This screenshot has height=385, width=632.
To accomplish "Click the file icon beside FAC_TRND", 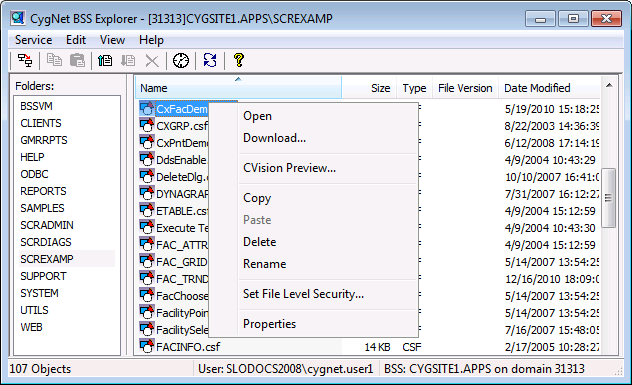I will point(147,278).
